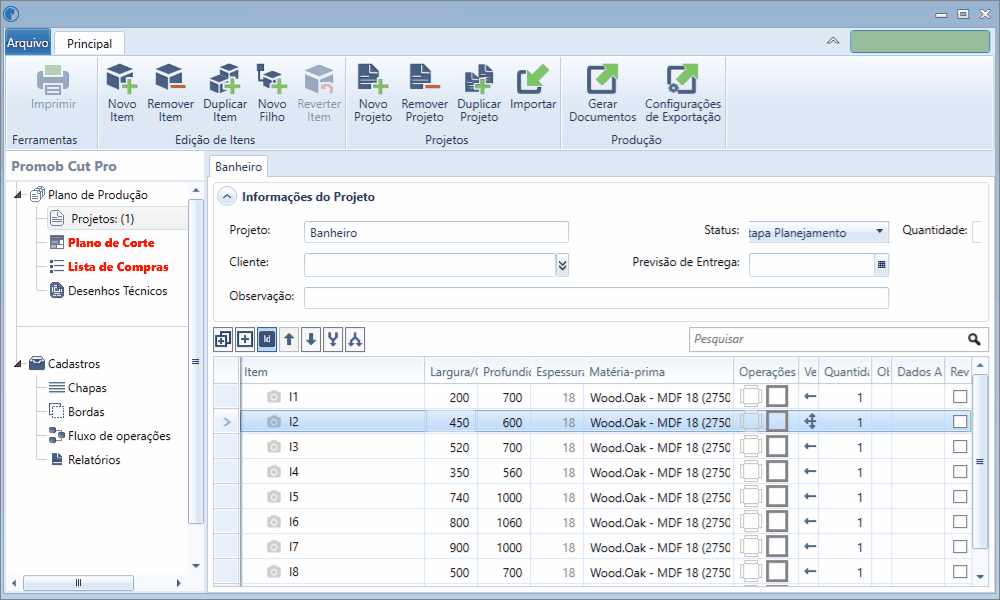Screen dimensions: 1000x600
Task: Tick the Rev checkbox for item I8
Action: click(960, 571)
